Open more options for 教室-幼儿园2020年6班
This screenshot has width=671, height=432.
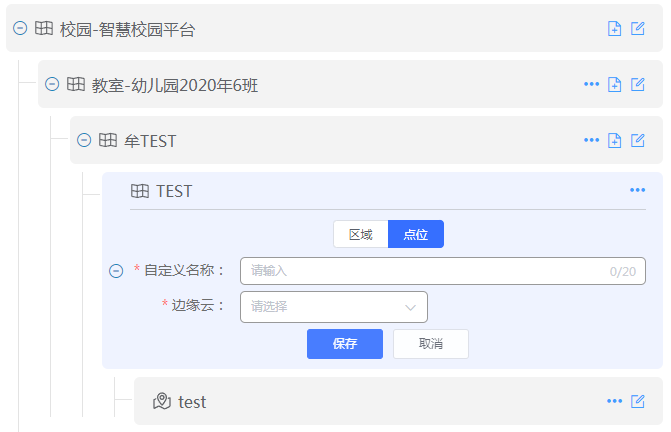[591, 84]
